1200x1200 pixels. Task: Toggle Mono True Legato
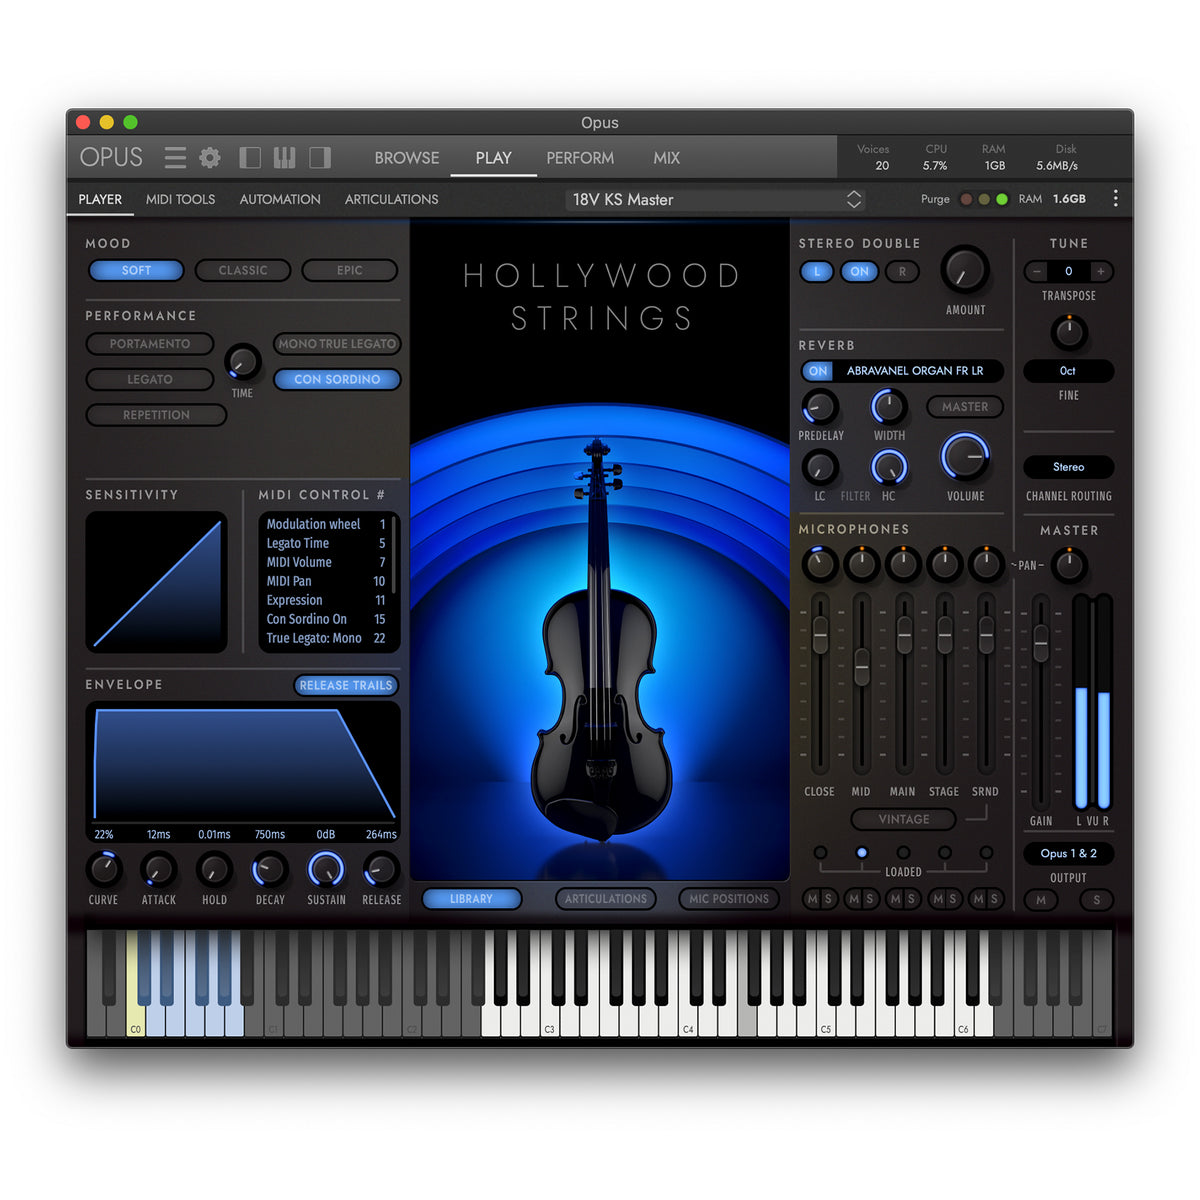pos(338,344)
